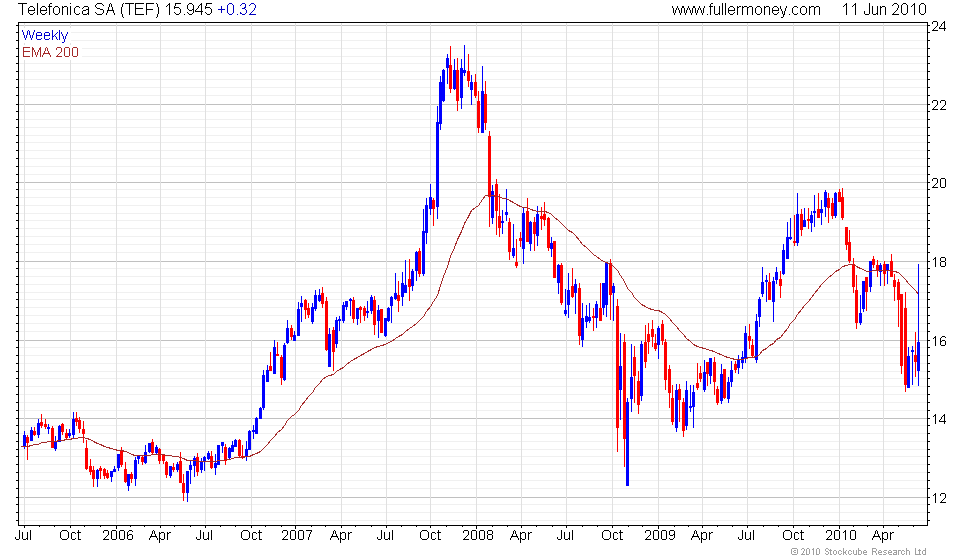Click the blue +0.32 change value
This screenshot has height=560, width=980.
(x=237, y=9)
